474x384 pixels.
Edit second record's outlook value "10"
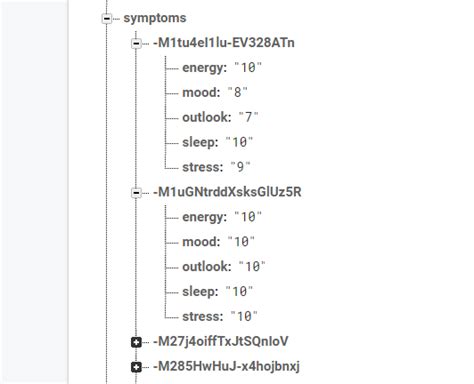click(252, 267)
